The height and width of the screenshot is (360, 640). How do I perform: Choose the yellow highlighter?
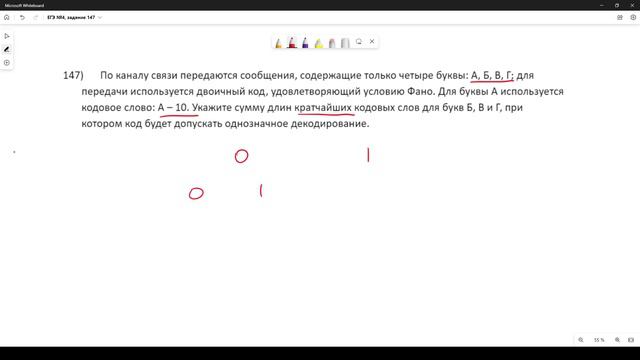(x=319, y=42)
